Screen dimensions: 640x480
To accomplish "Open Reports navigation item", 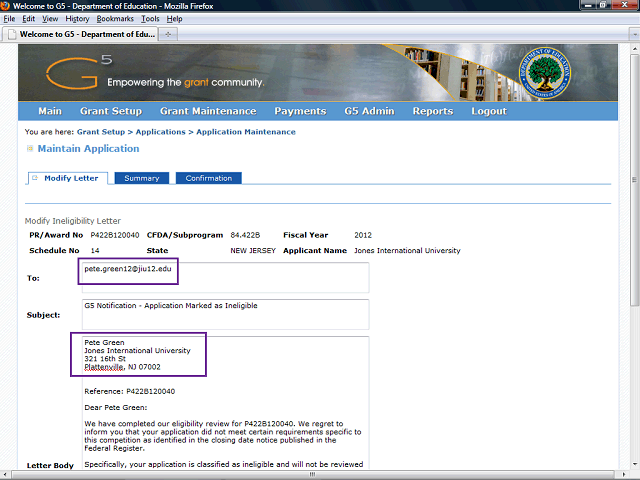I will coord(433,111).
